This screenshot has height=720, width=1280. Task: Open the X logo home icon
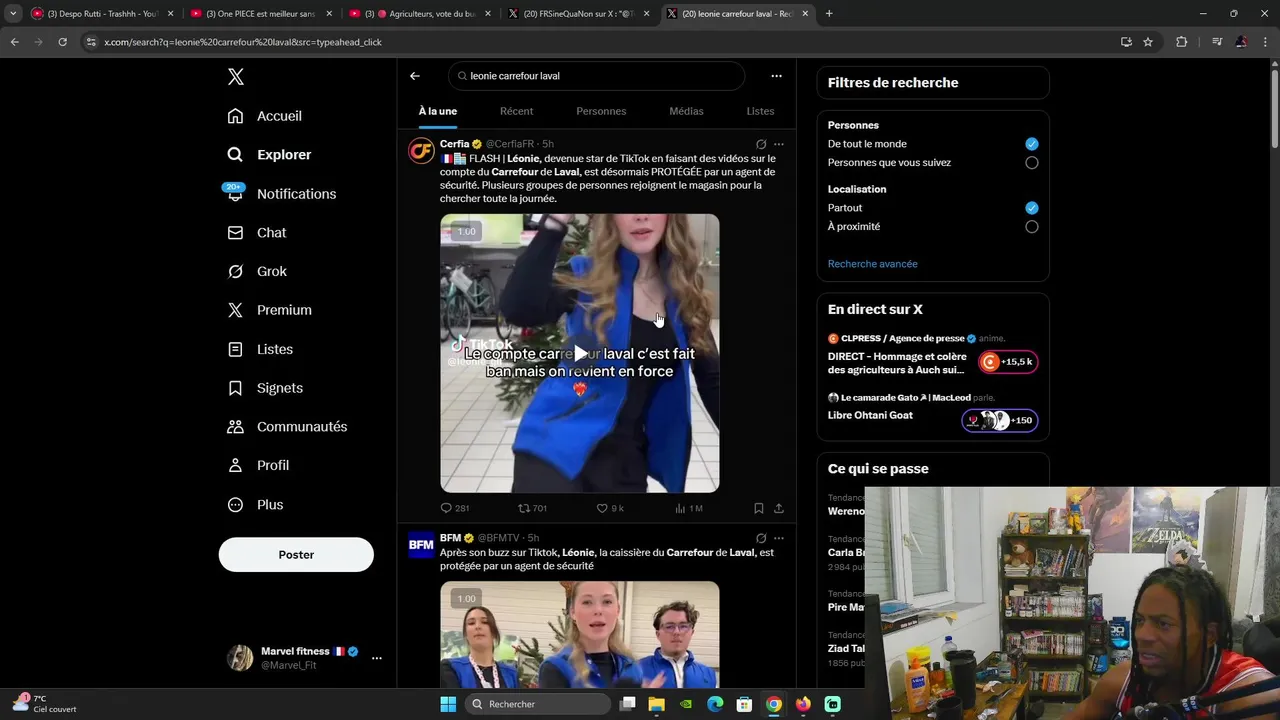(235, 77)
